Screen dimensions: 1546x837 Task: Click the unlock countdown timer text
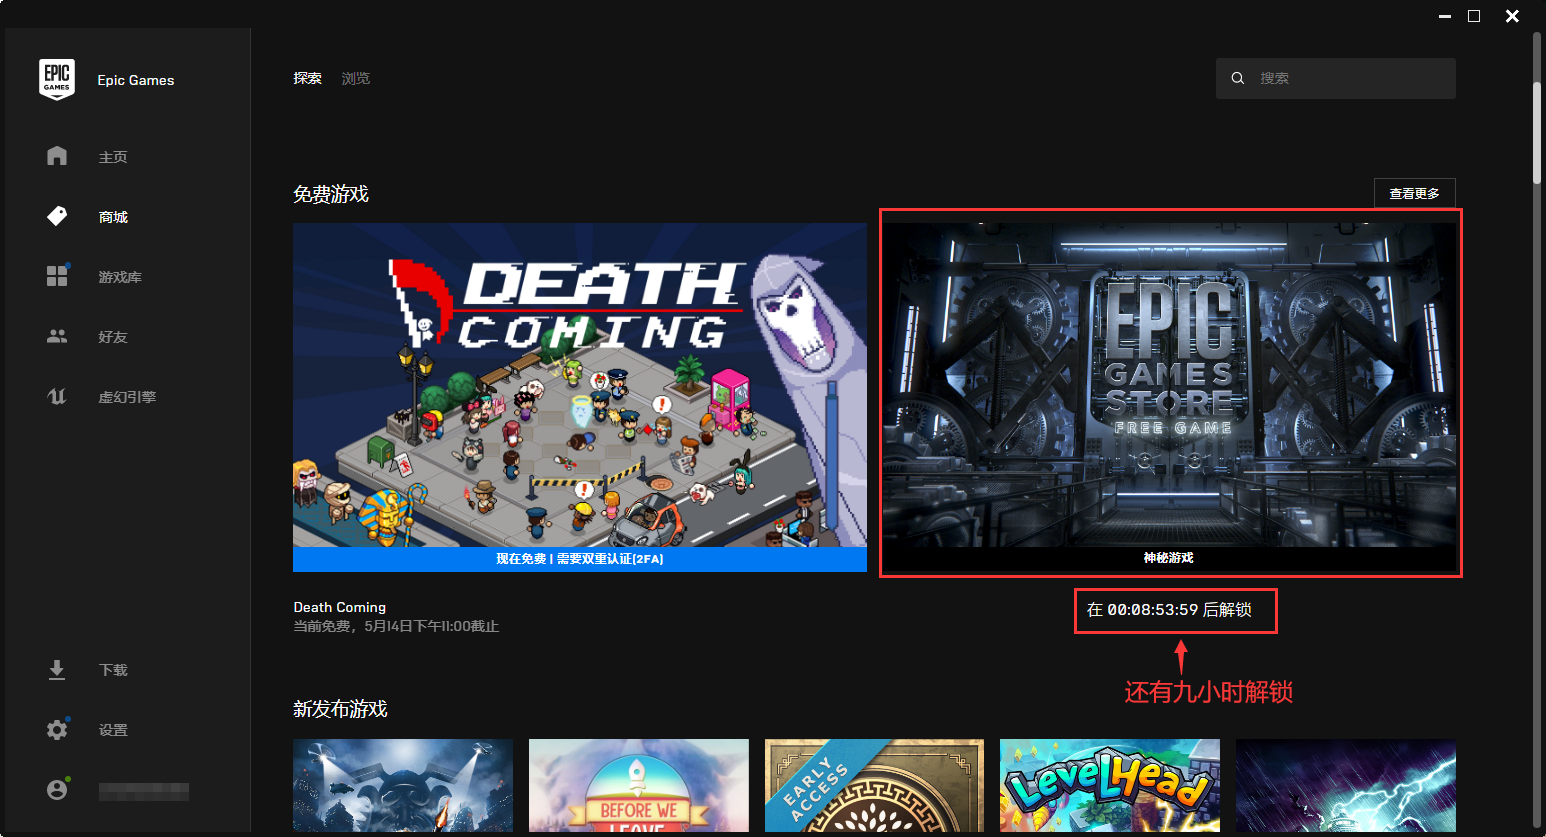(1169, 610)
